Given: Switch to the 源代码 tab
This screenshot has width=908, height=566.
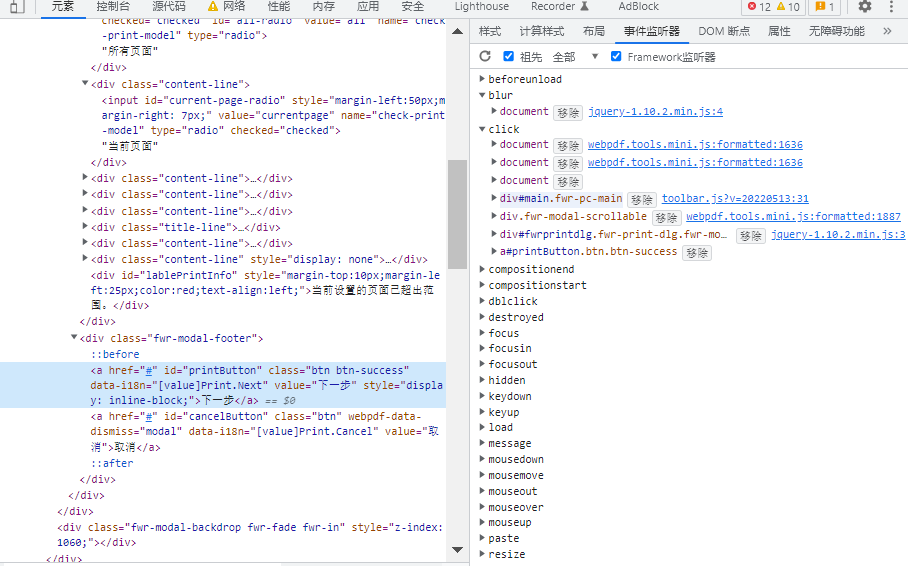Looking at the screenshot, I should tap(169, 6).
